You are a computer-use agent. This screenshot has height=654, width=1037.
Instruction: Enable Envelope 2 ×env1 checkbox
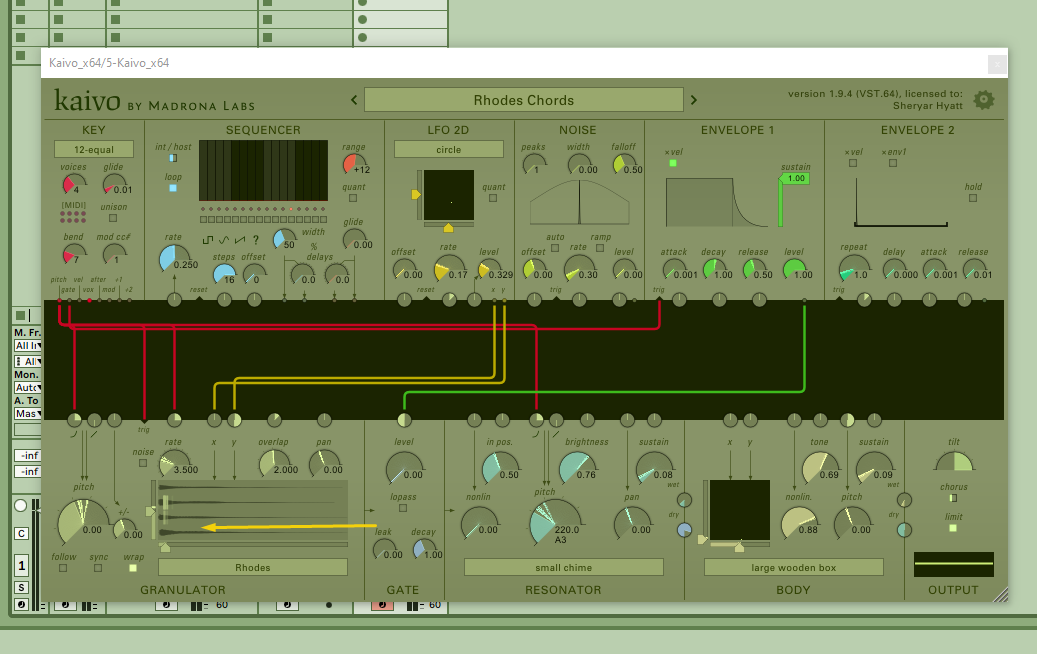893,163
